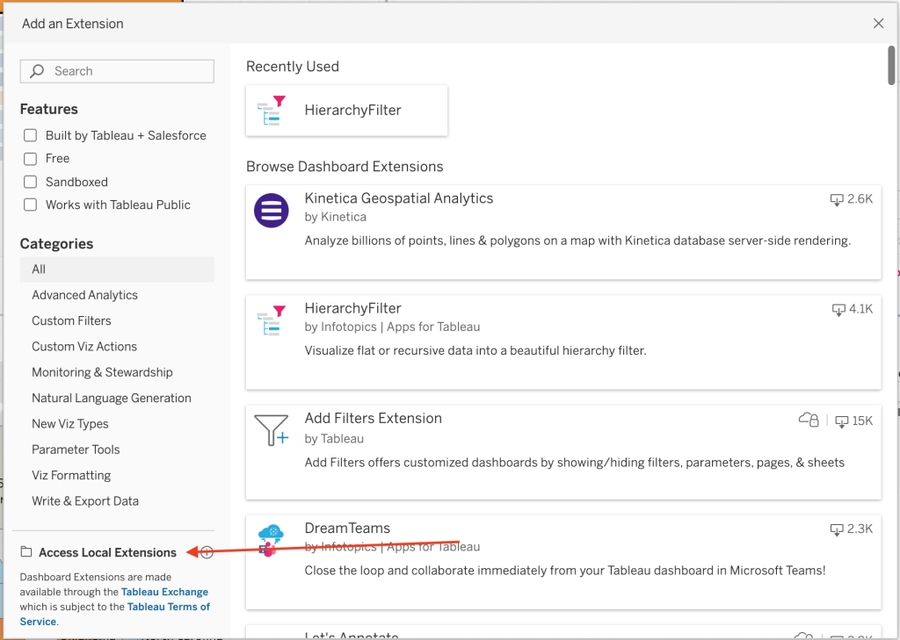Click the HierarchyFilter icon under Recently Used

272,110
